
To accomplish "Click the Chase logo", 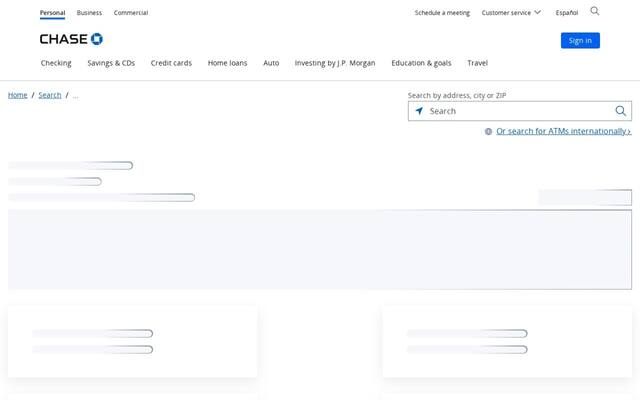I will (x=71, y=39).
